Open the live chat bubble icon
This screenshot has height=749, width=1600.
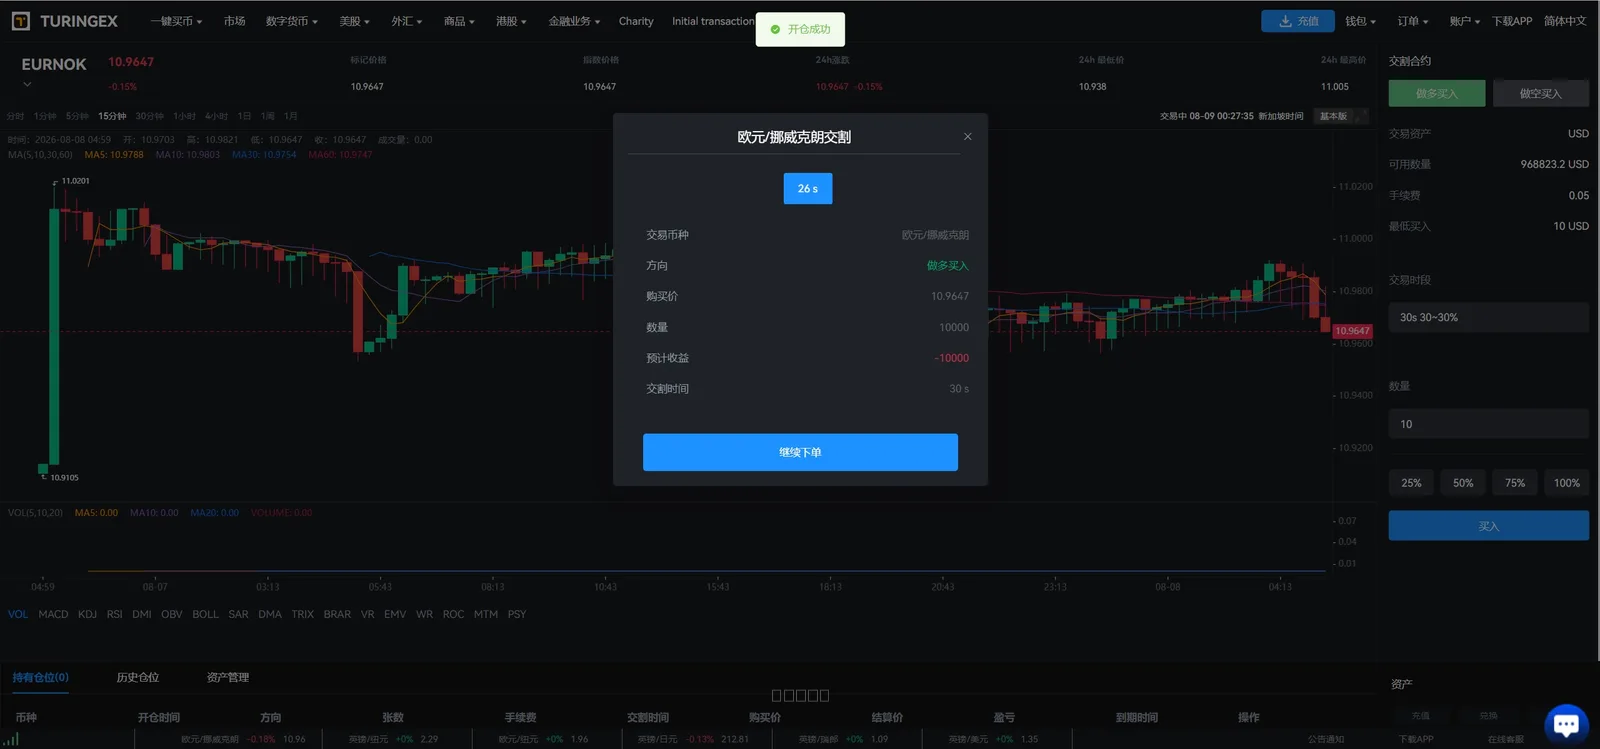coord(1566,725)
